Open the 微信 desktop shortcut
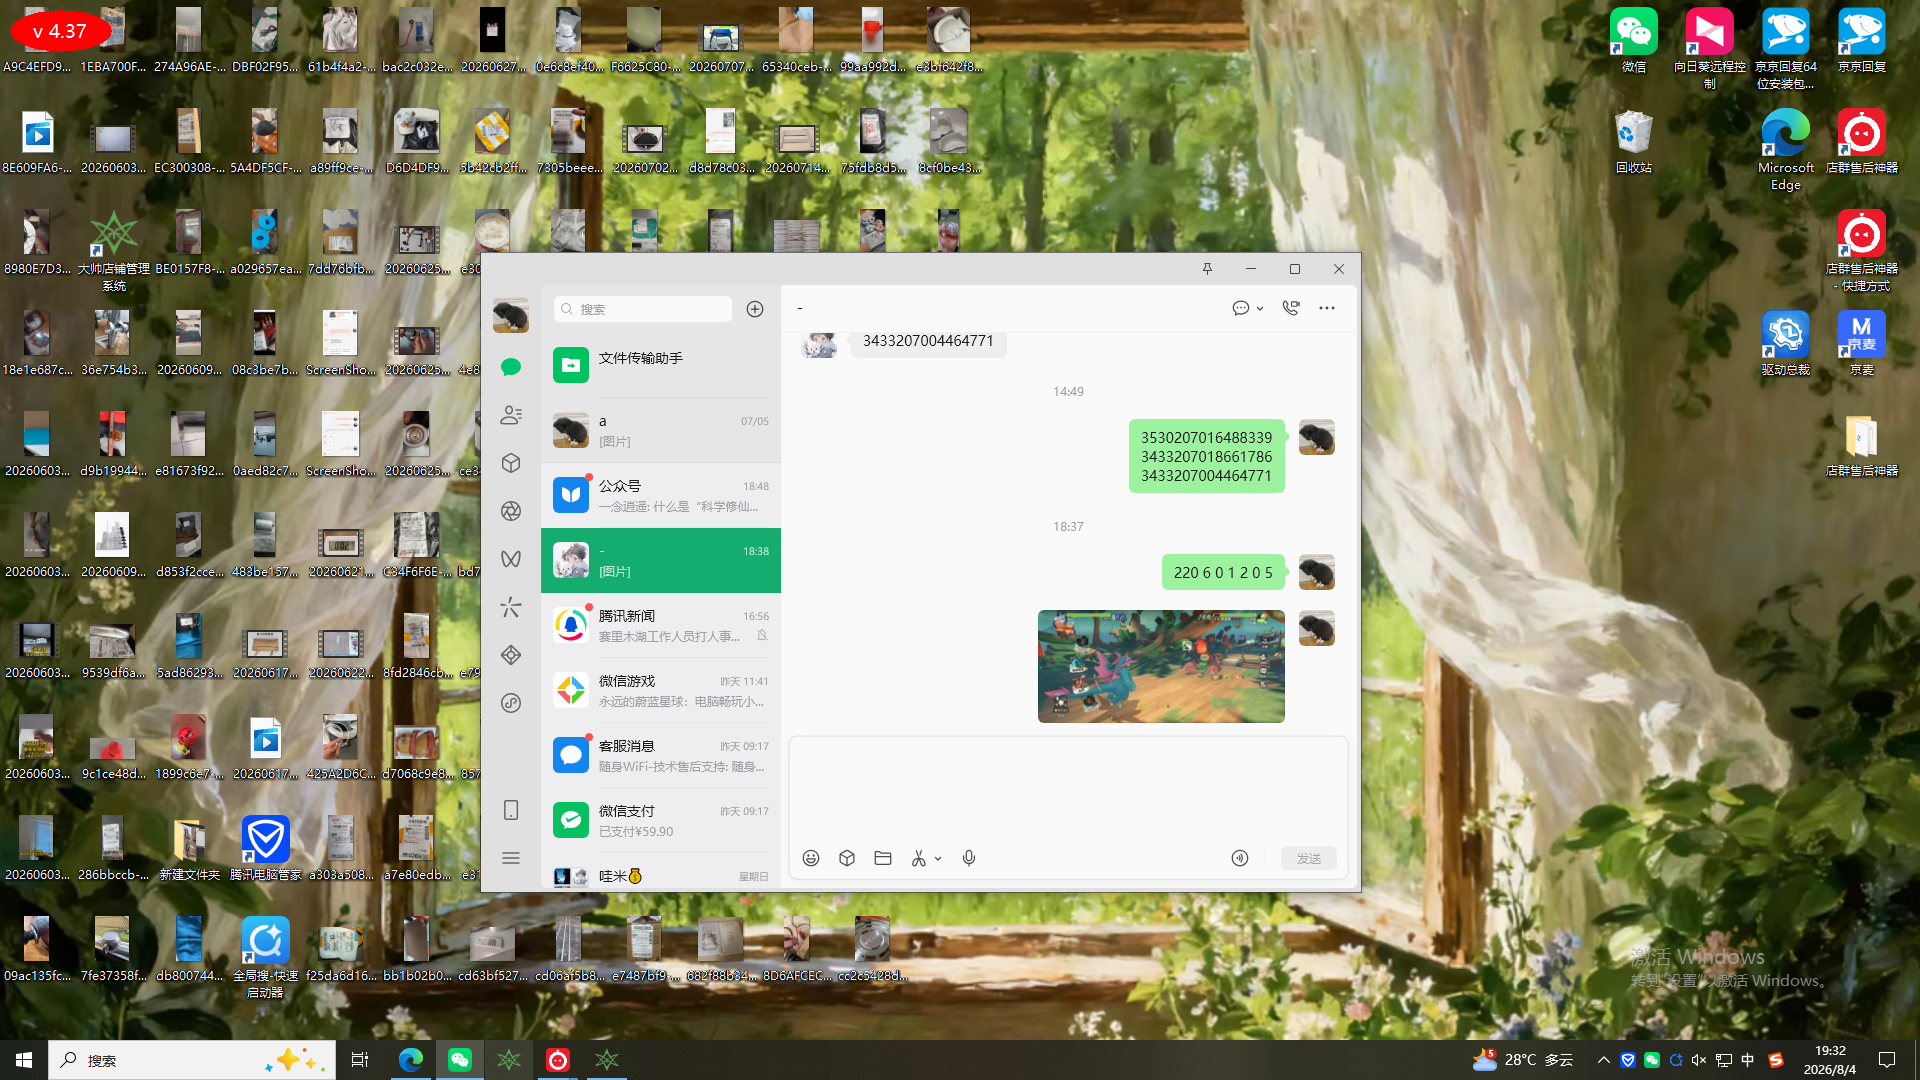Image resolution: width=1920 pixels, height=1080 pixels. click(1634, 41)
